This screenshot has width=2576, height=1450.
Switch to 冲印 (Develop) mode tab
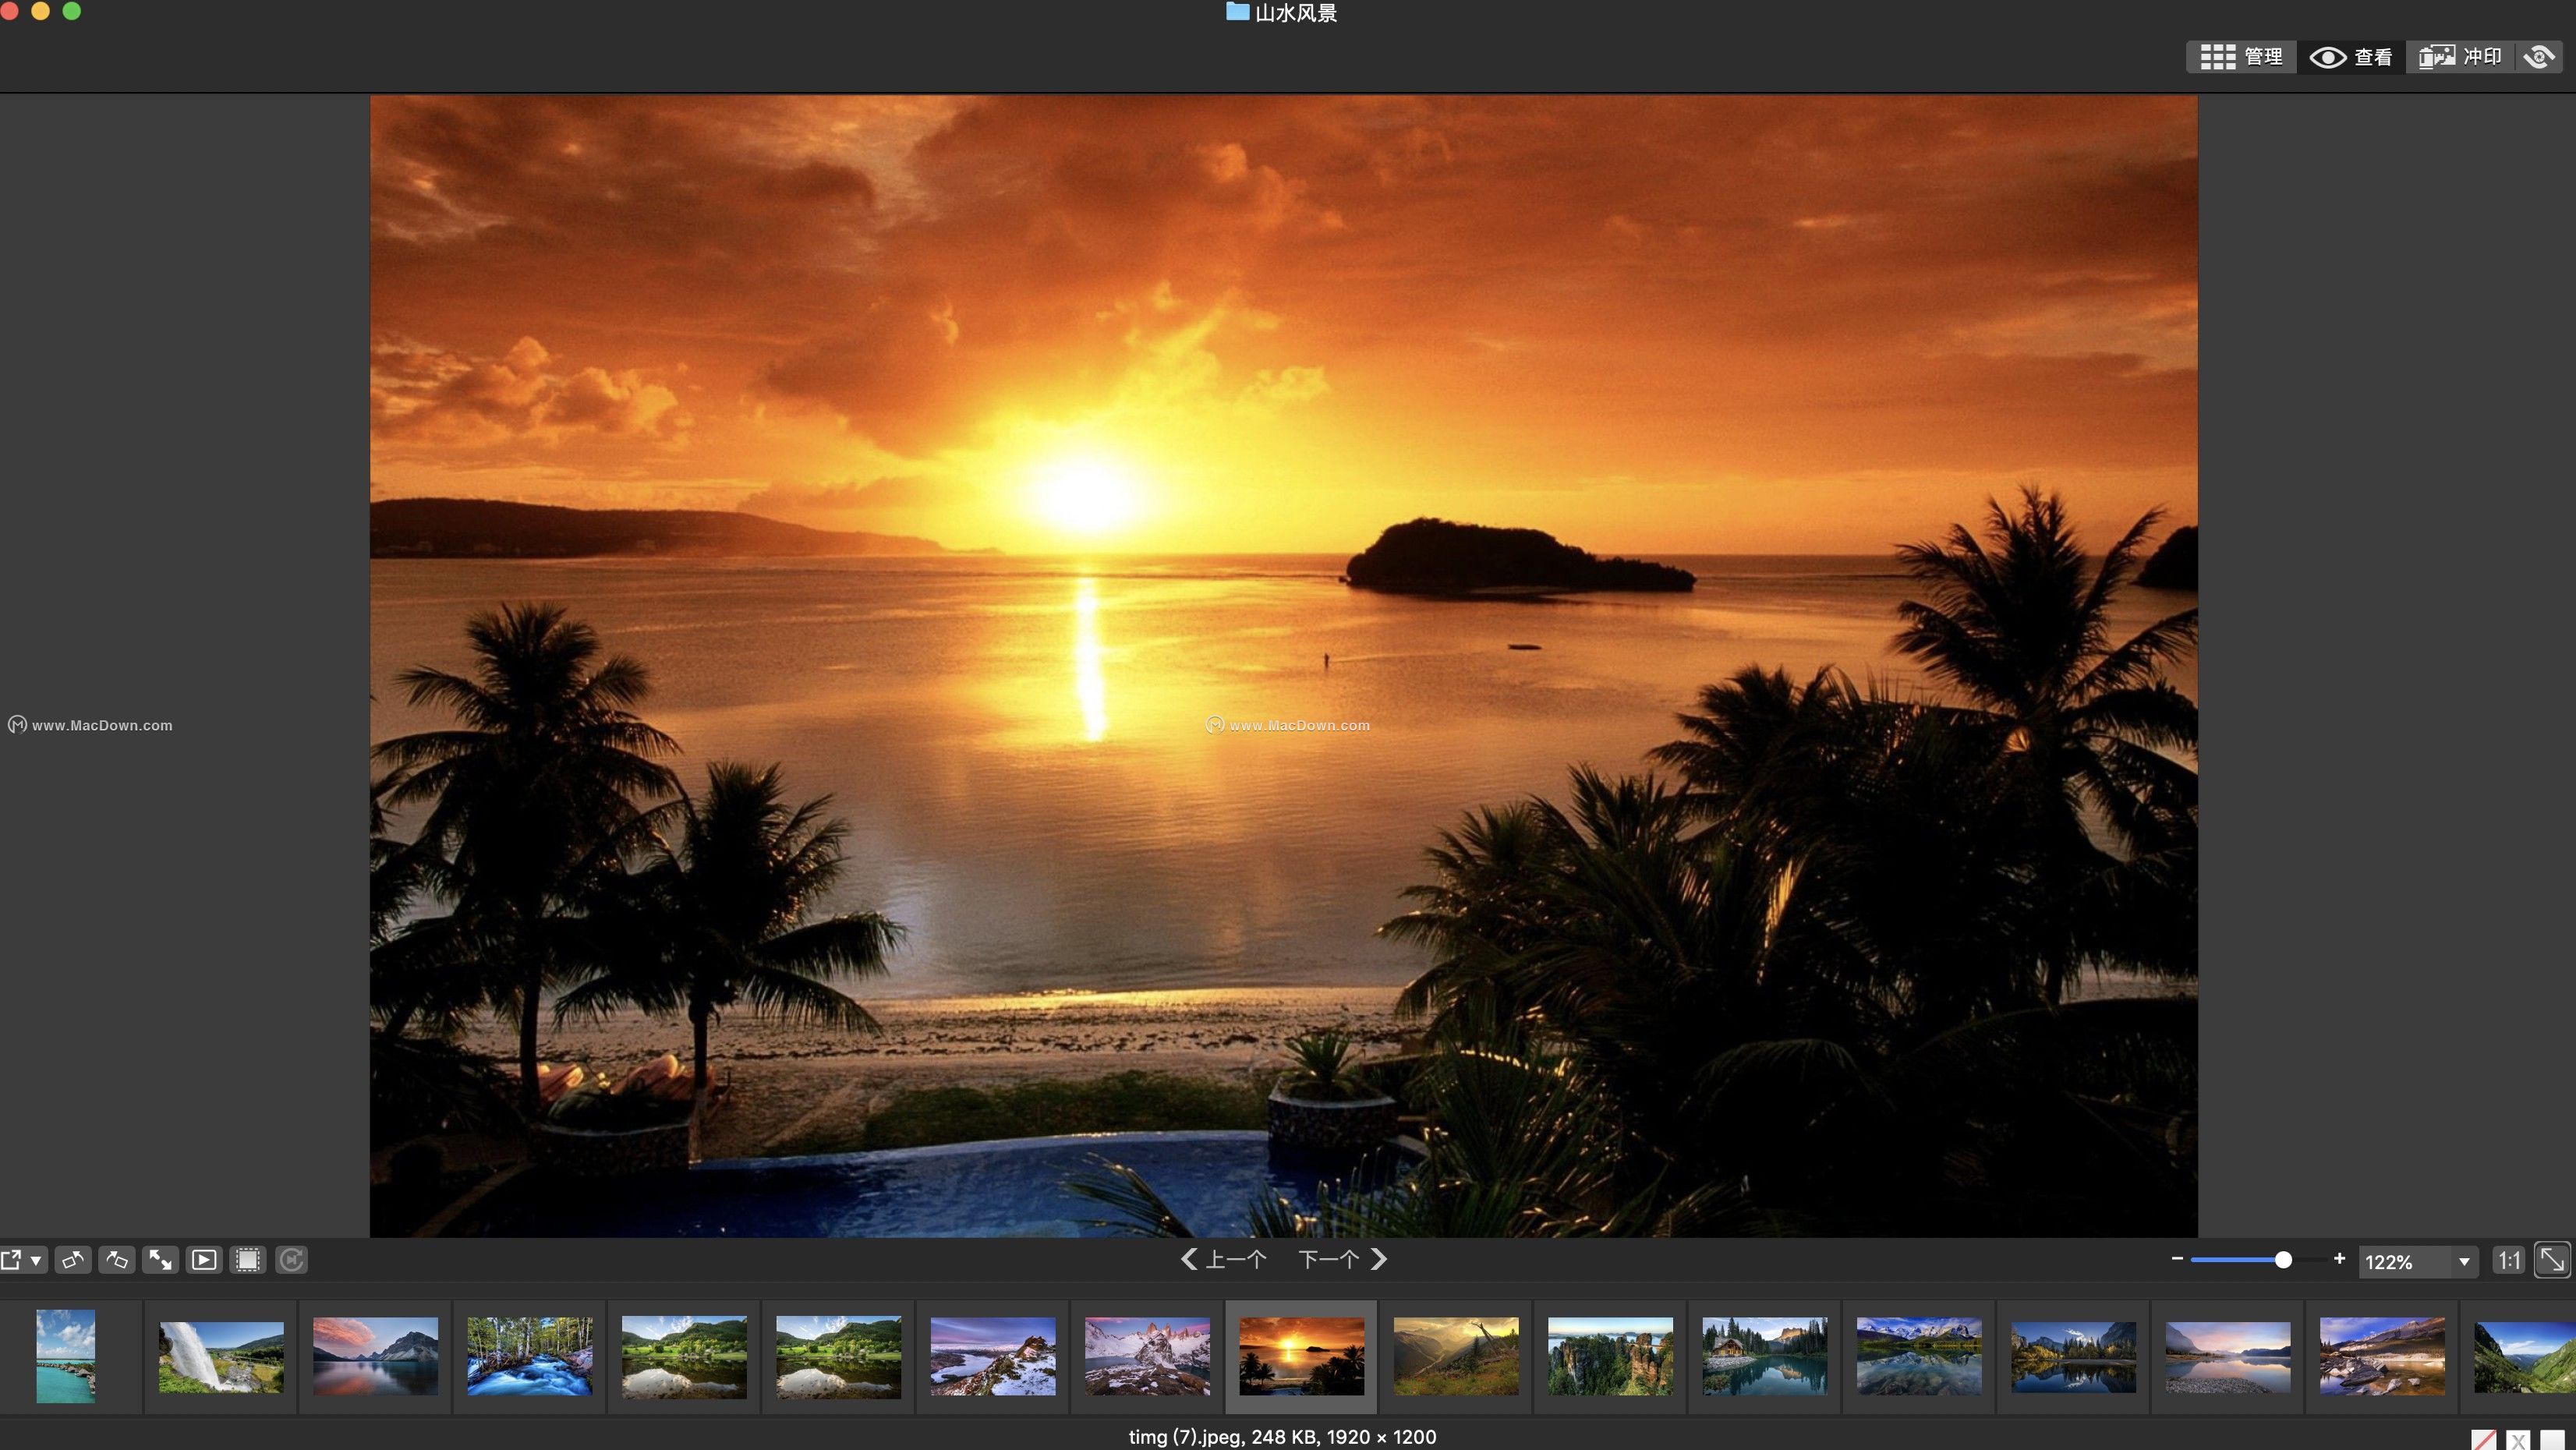click(2460, 57)
